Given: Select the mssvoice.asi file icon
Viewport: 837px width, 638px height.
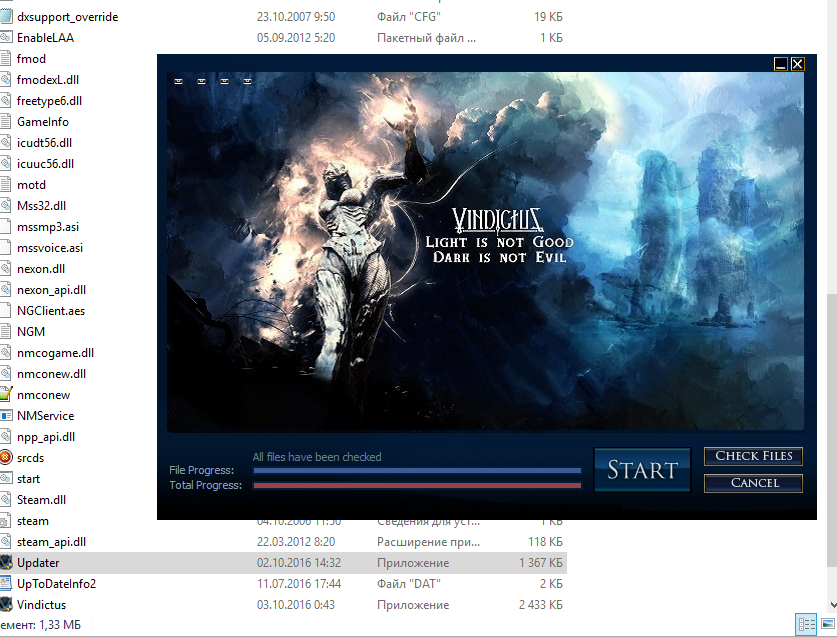Looking at the screenshot, I should pos(6,248).
